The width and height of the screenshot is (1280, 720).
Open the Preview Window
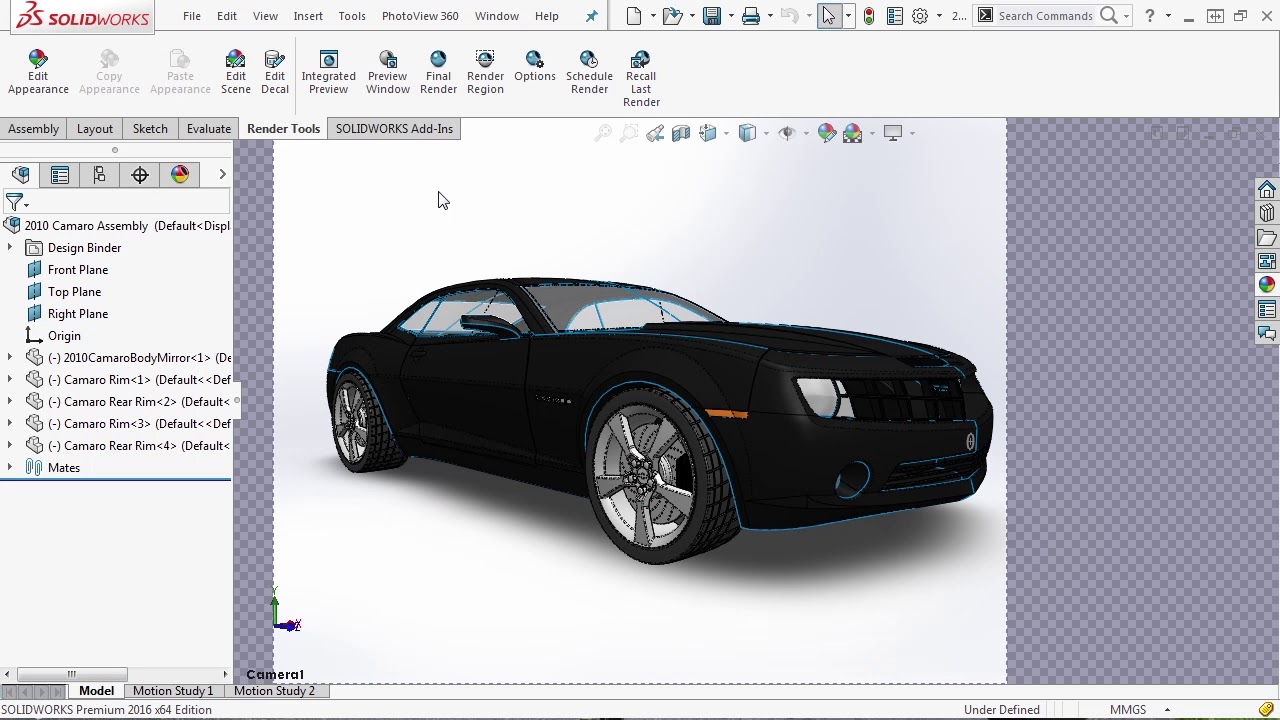tap(388, 73)
